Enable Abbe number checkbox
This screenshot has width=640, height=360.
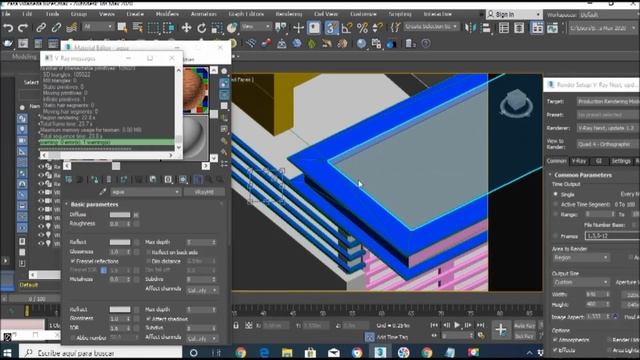73,338
